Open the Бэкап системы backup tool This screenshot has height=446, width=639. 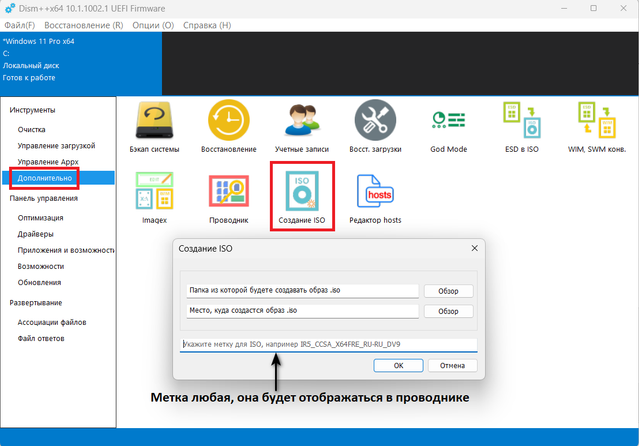(154, 127)
